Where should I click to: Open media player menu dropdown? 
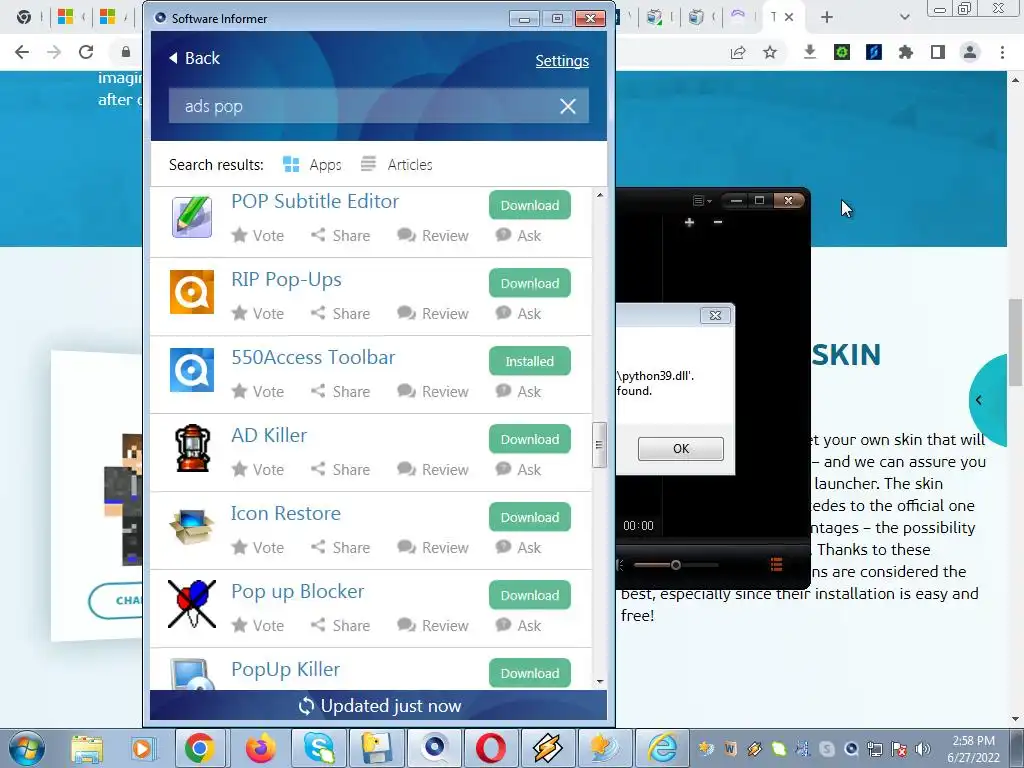click(702, 200)
